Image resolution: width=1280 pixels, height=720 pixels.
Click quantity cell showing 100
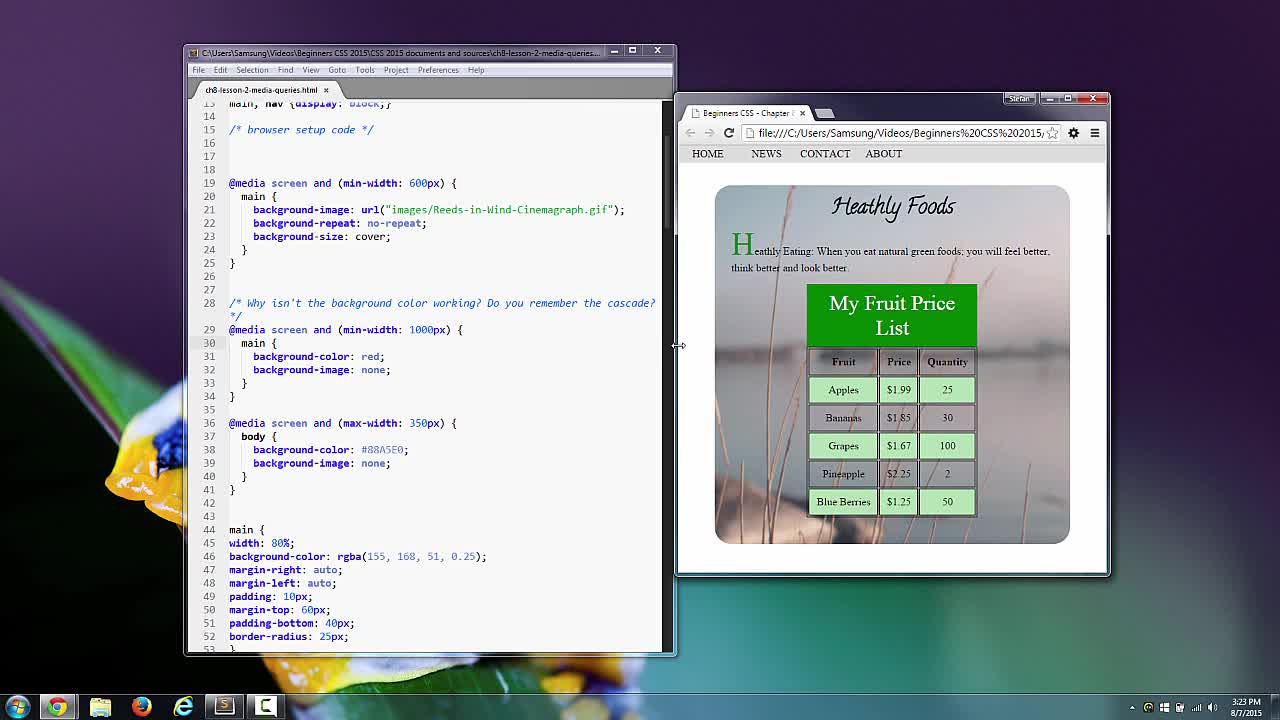[947, 446]
